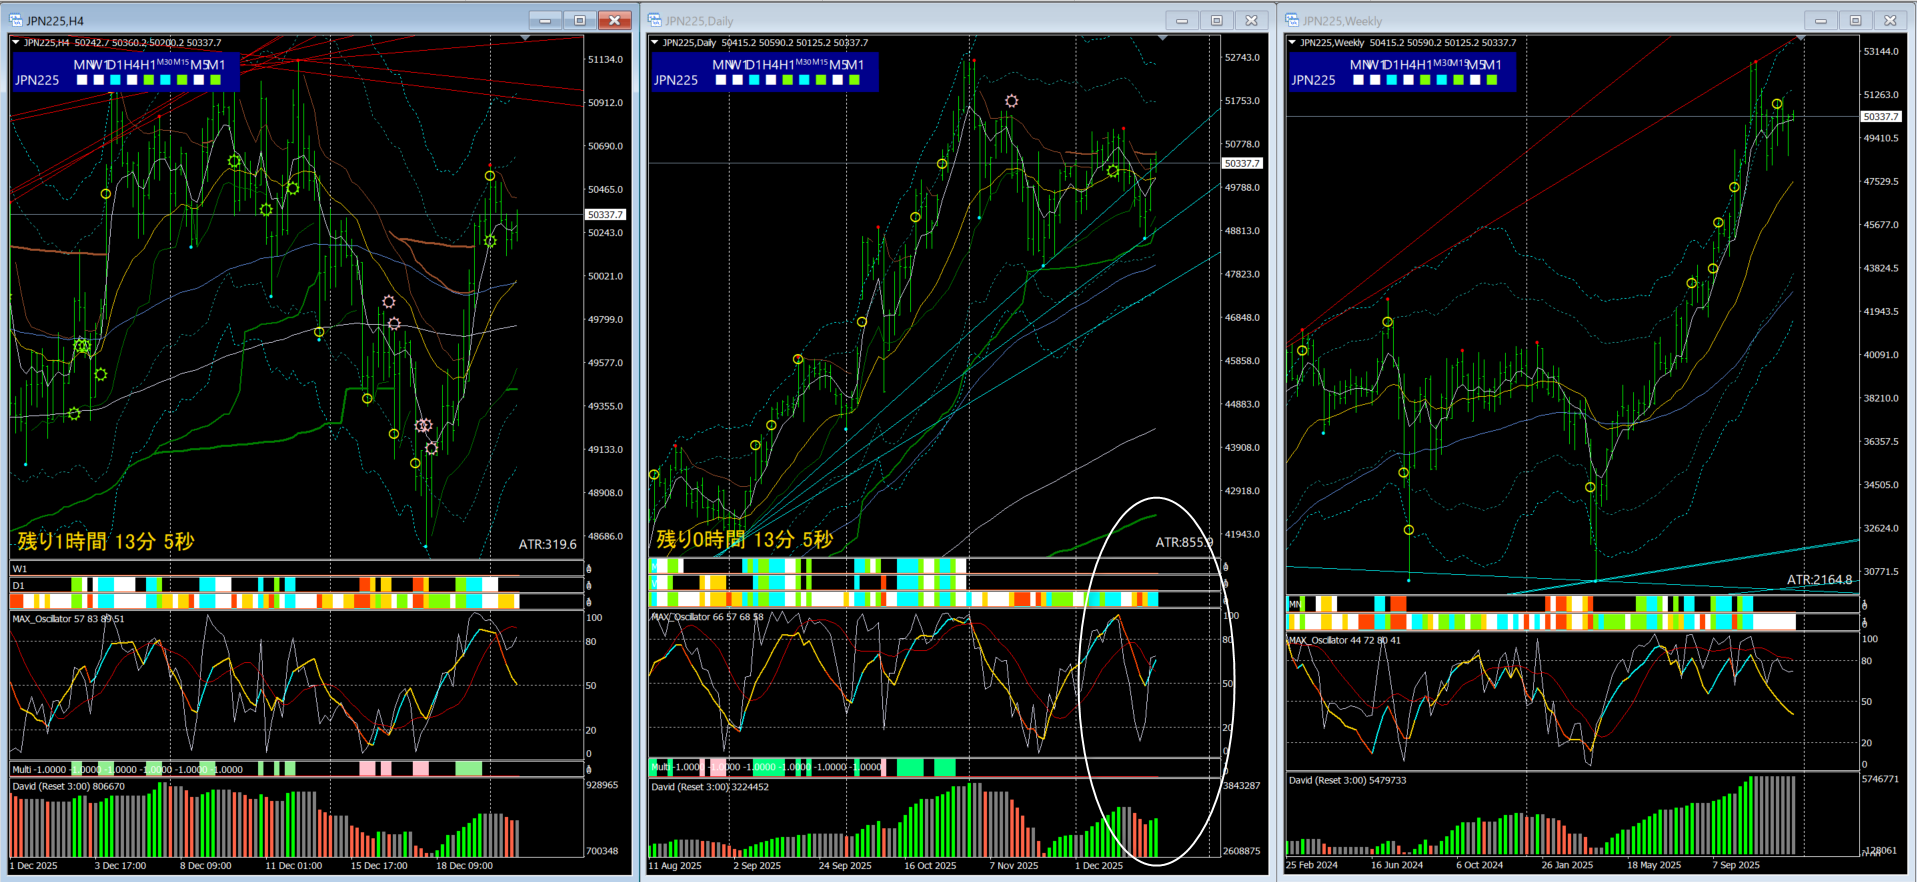Click the 50337.7 price tag in H4 chart
The height and width of the screenshot is (882, 1917).
pos(605,214)
